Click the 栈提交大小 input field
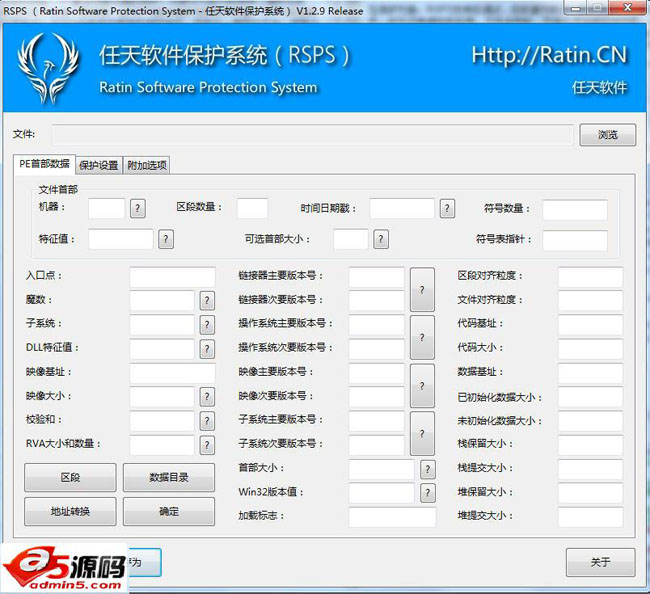Viewport: 650px width, 594px height. point(590,469)
